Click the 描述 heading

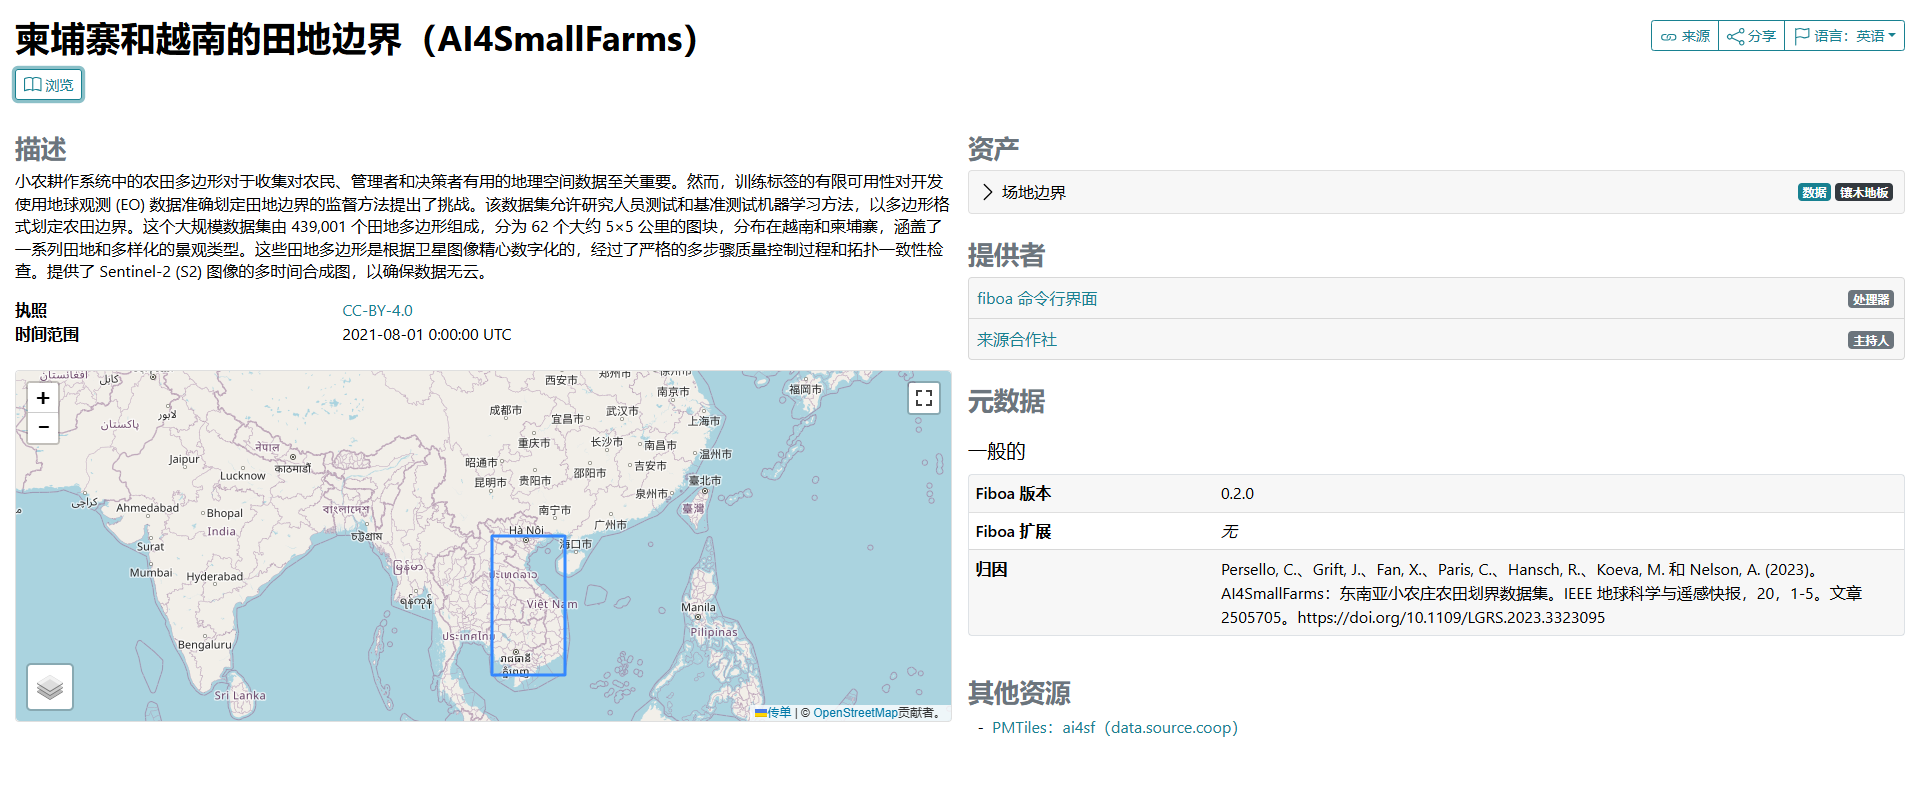click(x=41, y=149)
